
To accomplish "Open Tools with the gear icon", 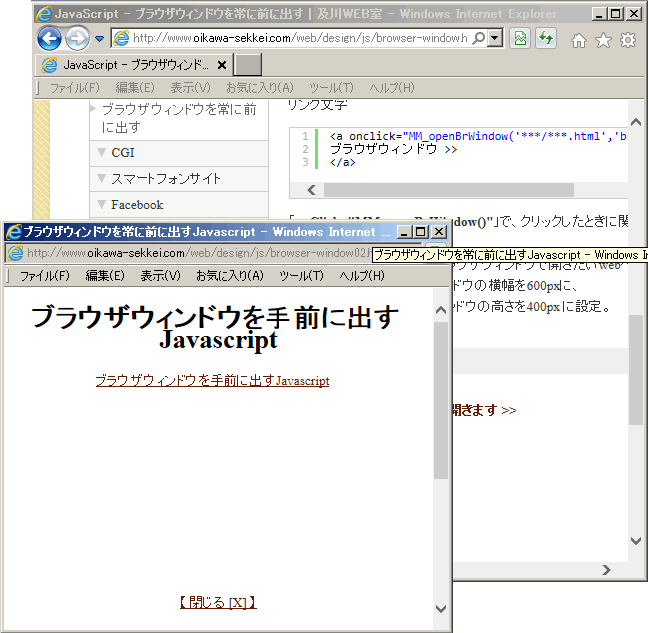I will (x=628, y=40).
